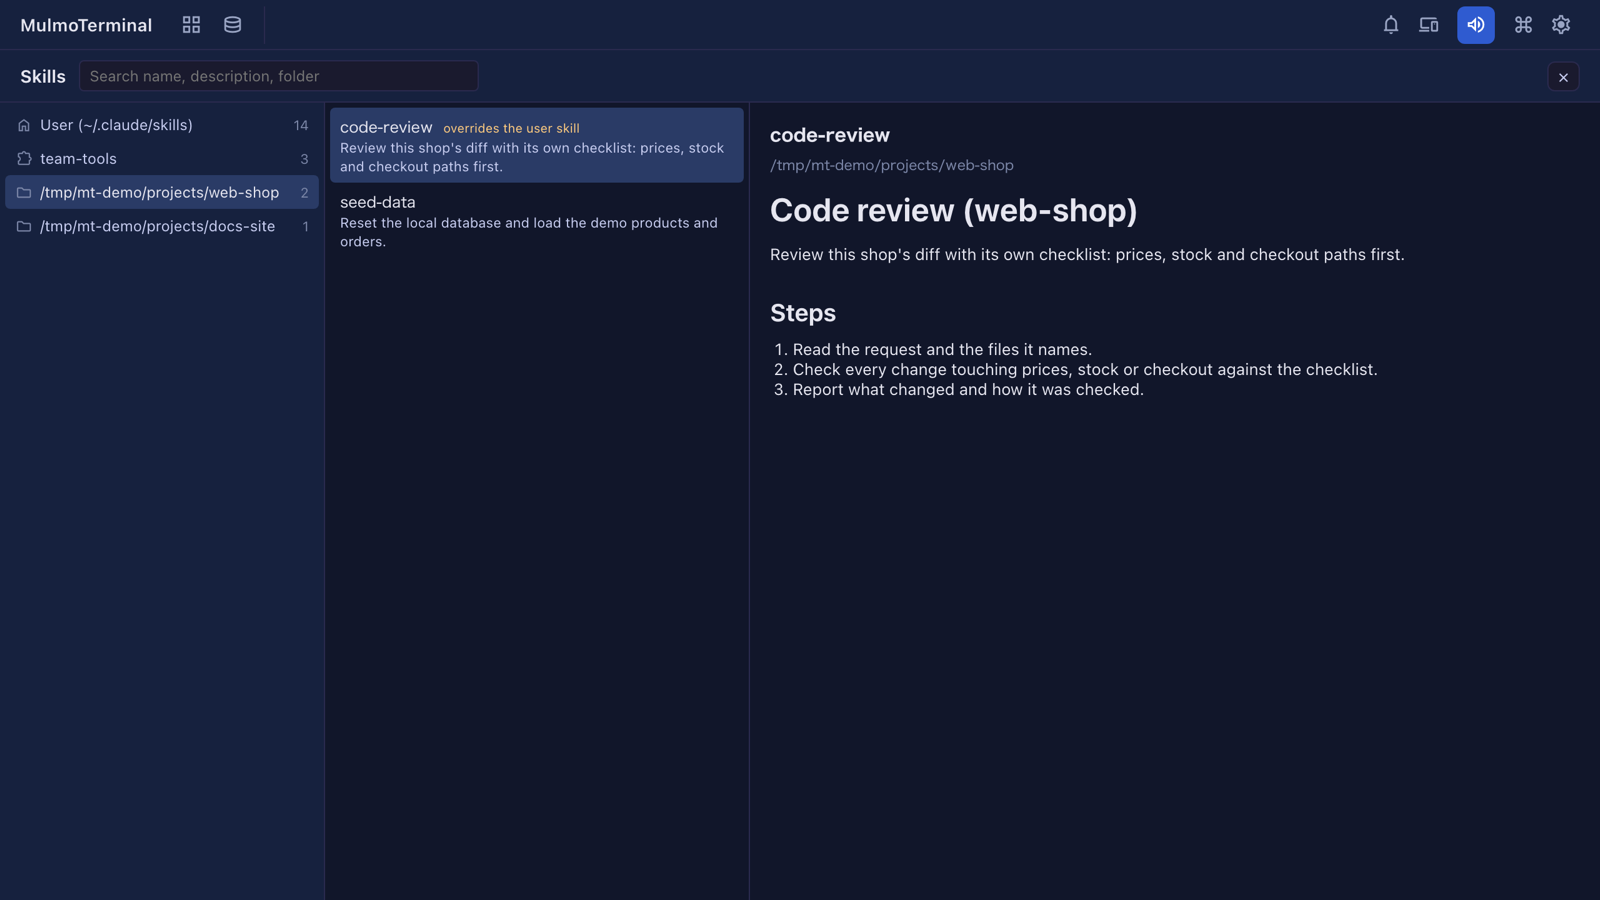The width and height of the screenshot is (1600, 900).
Task: Click the puzzle icon beside team-tools
Action: coord(24,159)
